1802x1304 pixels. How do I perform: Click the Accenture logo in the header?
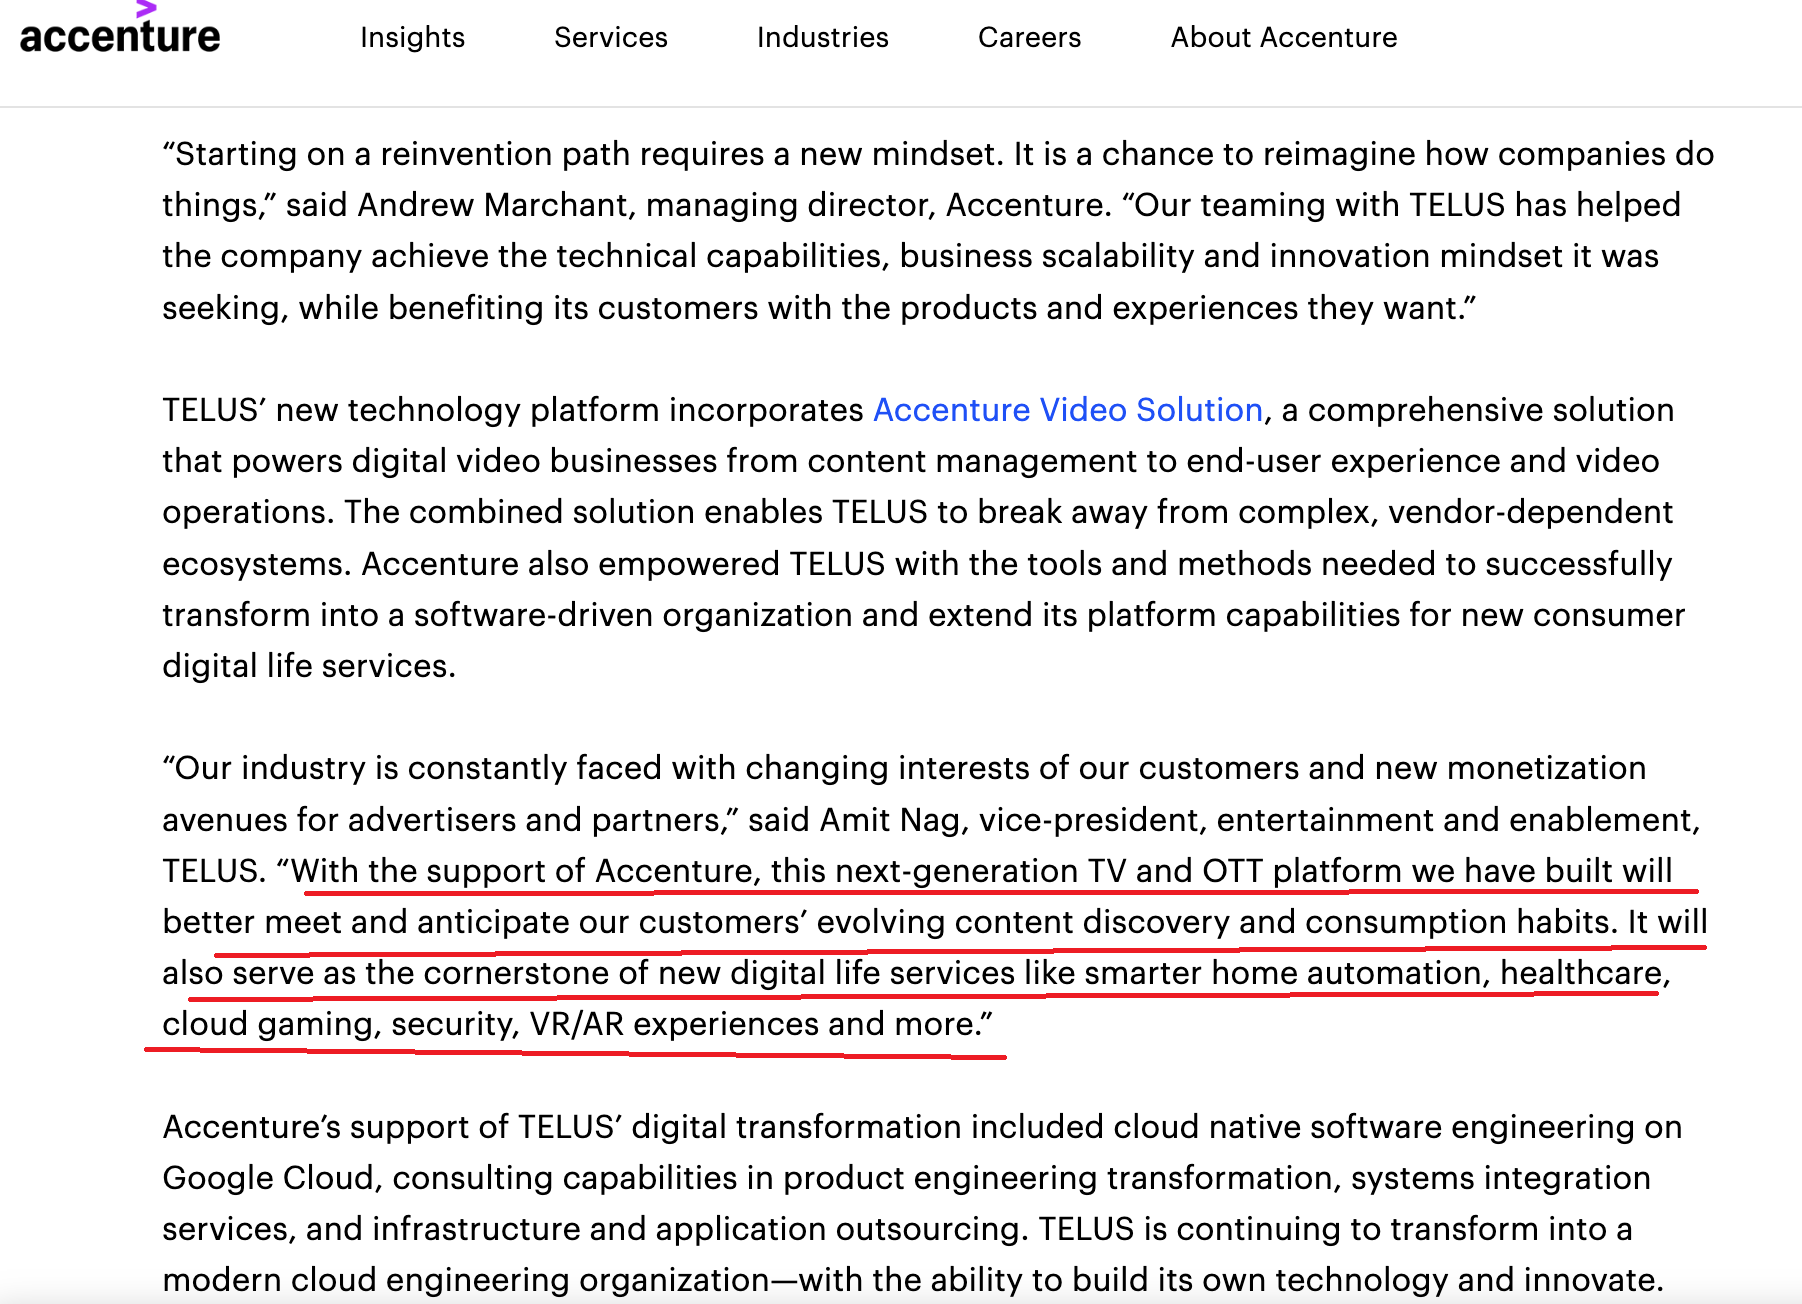[x=119, y=38]
